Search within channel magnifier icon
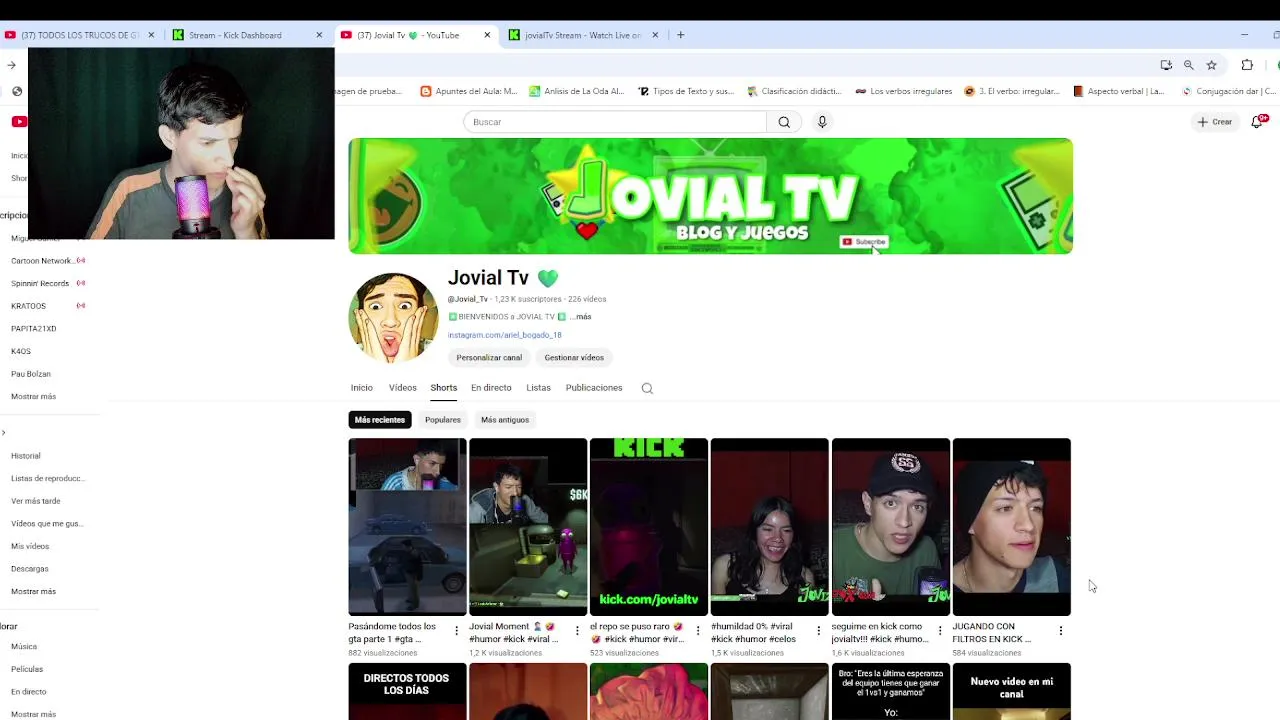 point(647,388)
